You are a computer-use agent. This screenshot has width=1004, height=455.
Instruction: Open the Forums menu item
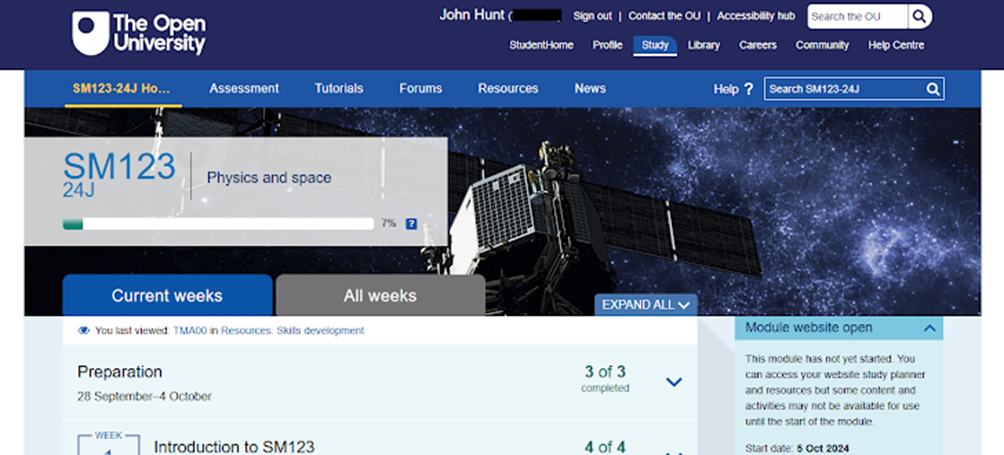421,88
